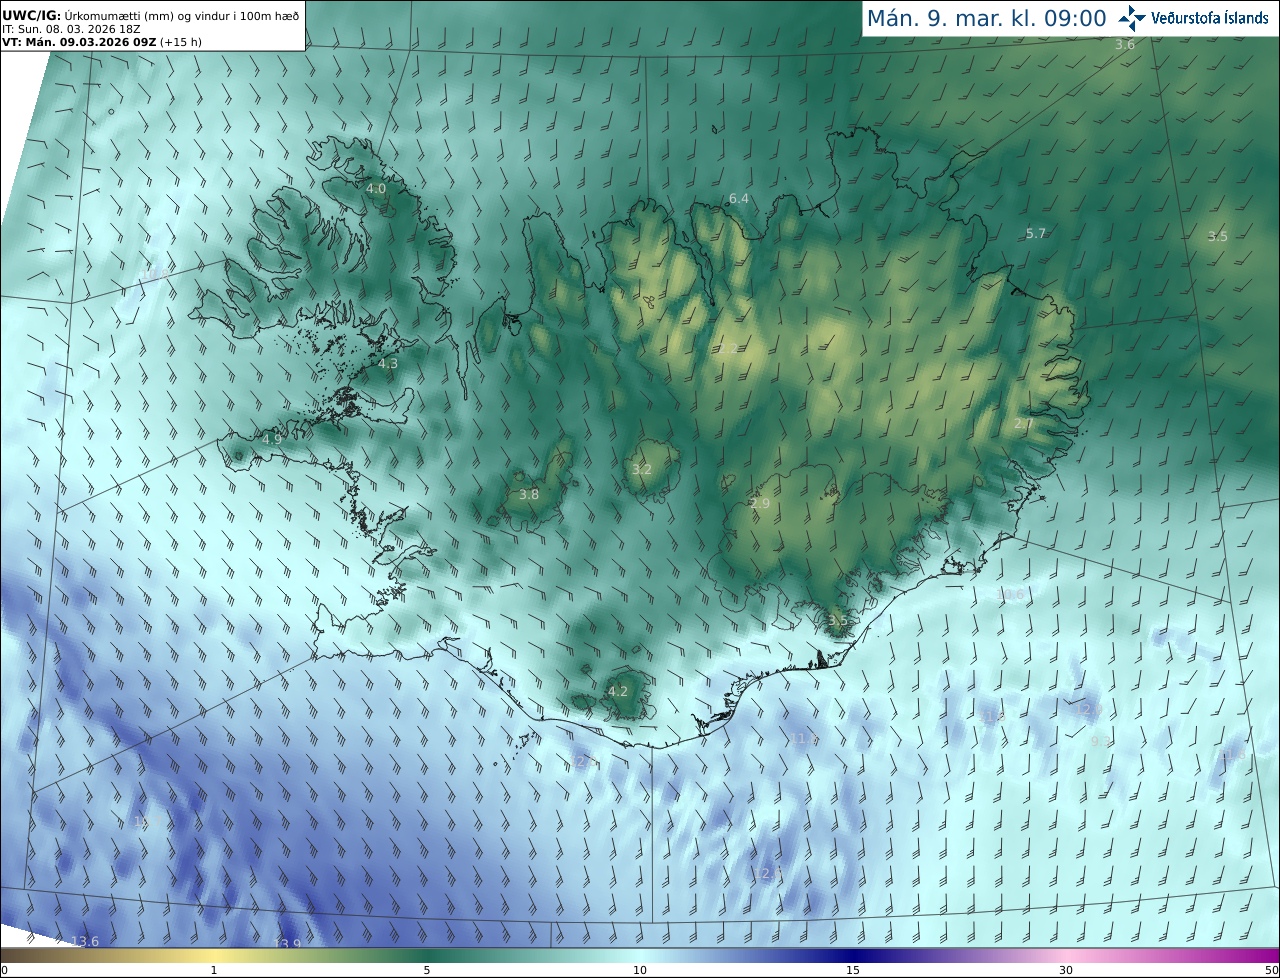Screen dimensions: 1280x978
Task: Click the 'IT: Sun. 08. 03. 2026 18Z' line
Action: [71, 29]
